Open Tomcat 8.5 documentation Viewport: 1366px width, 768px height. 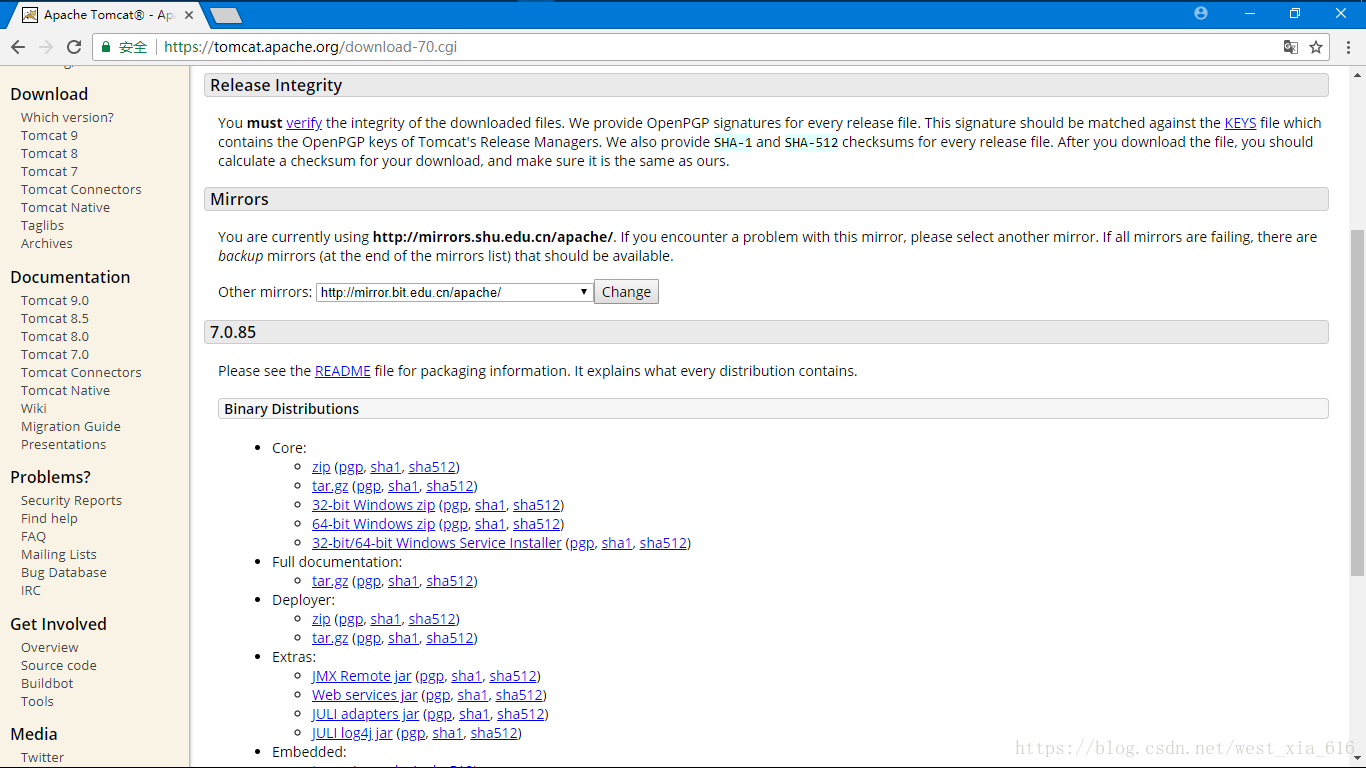click(x=54, y=318)
